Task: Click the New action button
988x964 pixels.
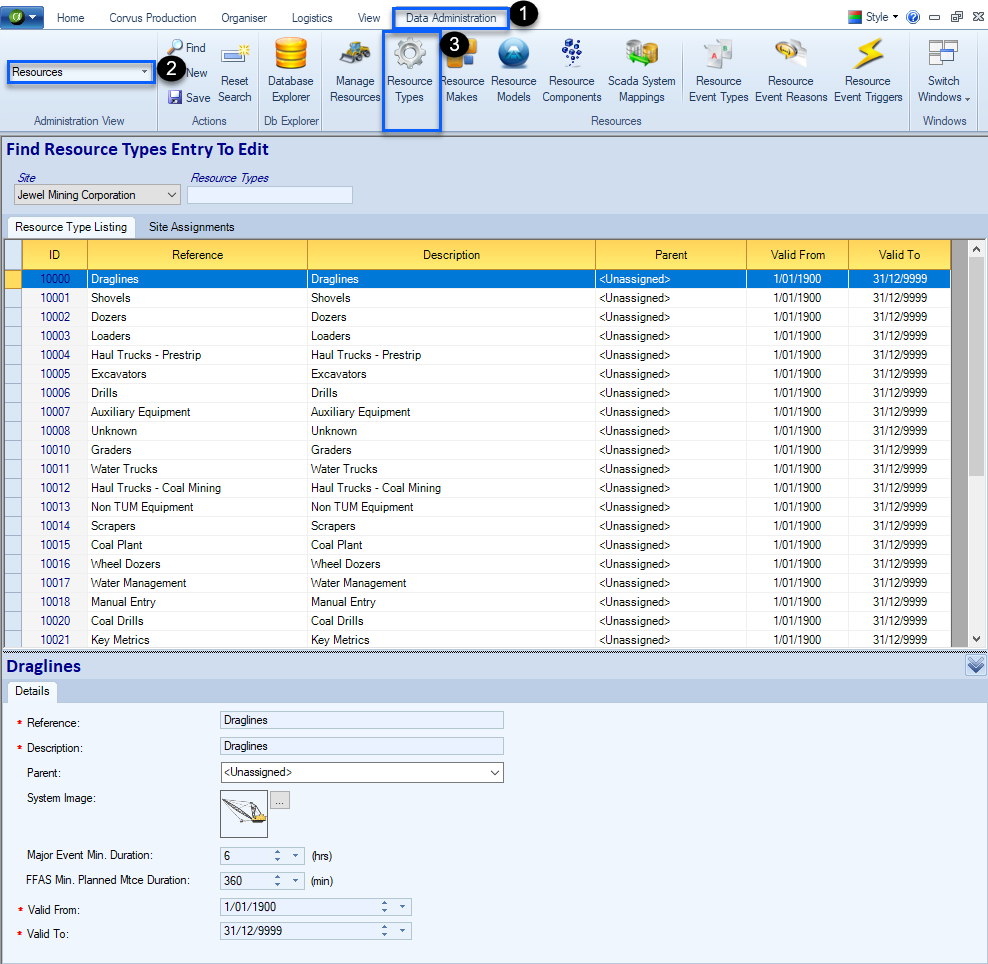Action: pos(196,72)
